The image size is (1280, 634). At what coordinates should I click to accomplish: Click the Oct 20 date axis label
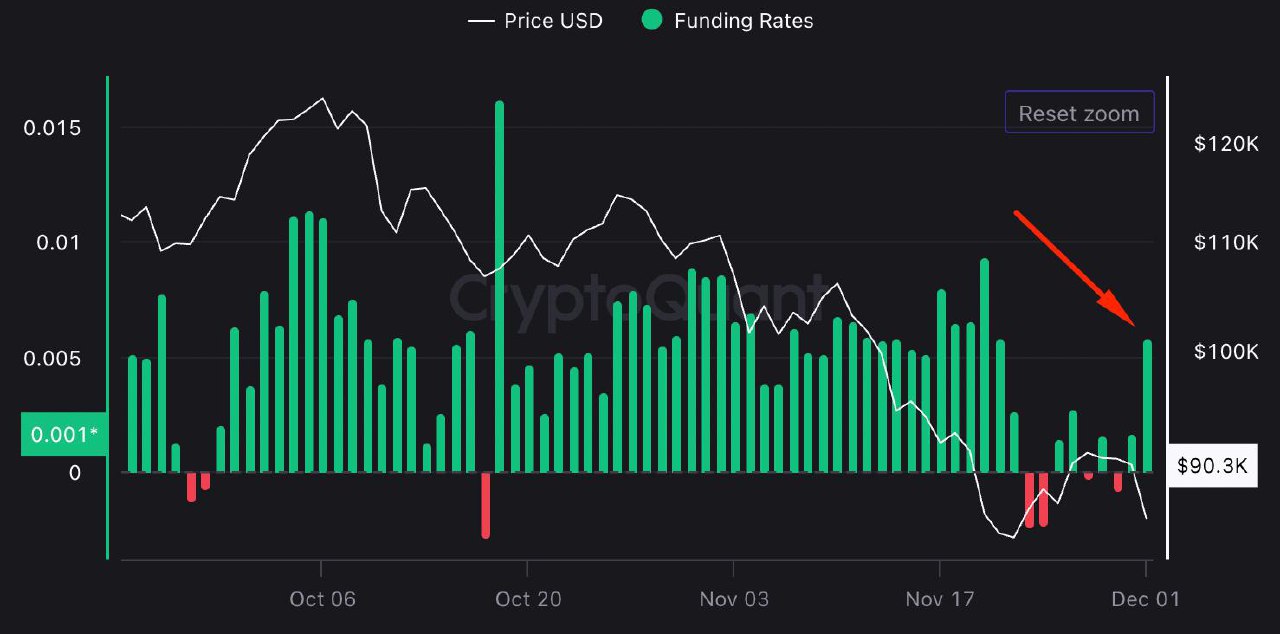point(528,599)
